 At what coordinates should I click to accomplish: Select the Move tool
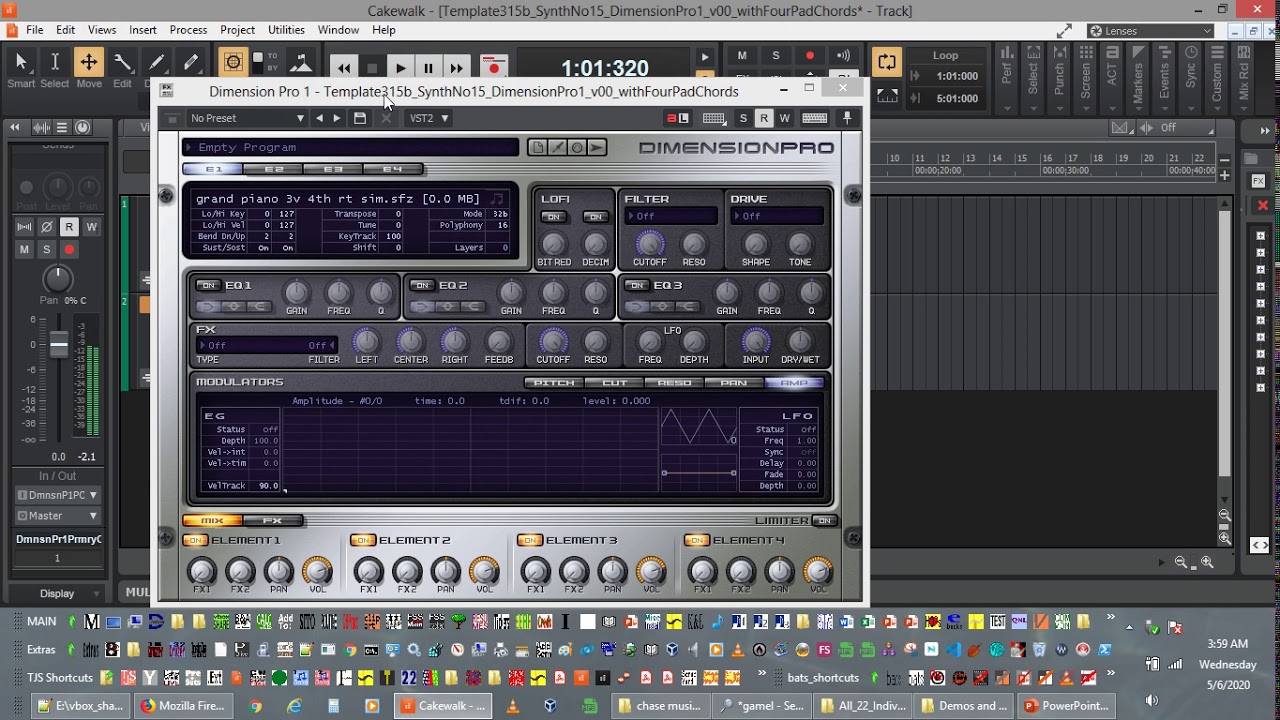pyautogui.click(x=88, y=63)
